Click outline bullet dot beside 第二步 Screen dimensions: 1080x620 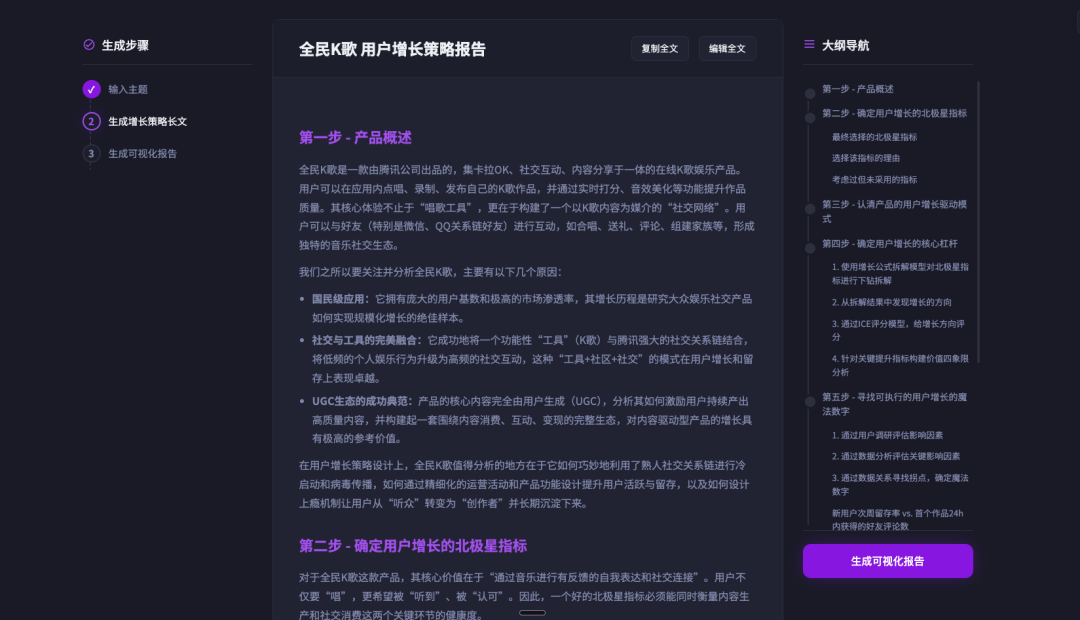(x=810, y=118)
